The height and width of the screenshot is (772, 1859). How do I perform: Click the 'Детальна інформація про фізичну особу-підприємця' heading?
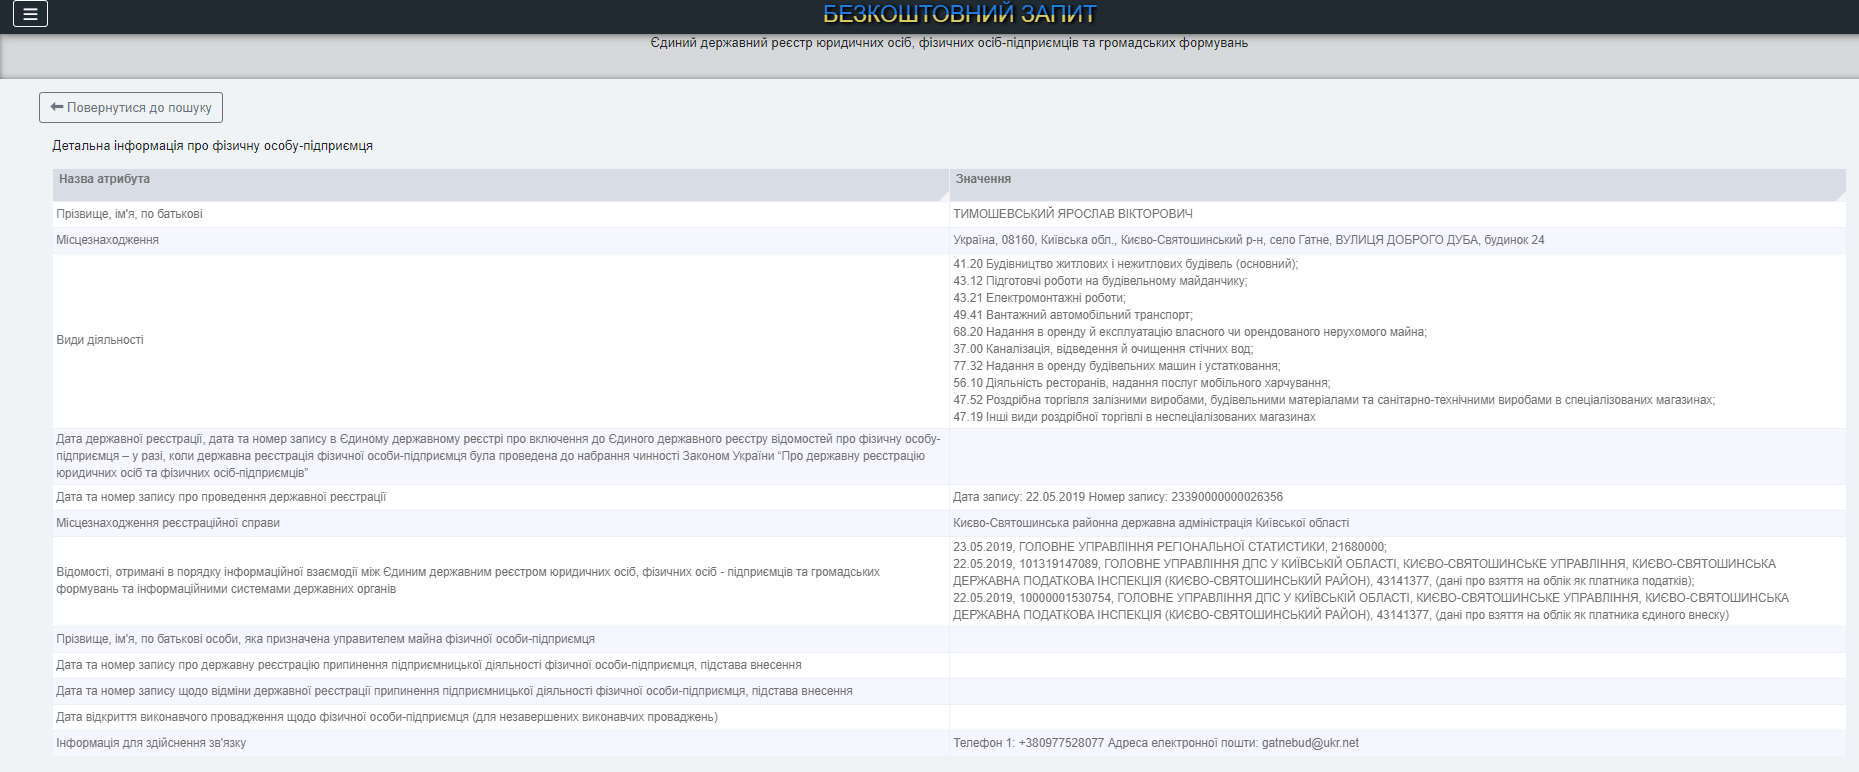pyautogui.click(x=212, y=146)
